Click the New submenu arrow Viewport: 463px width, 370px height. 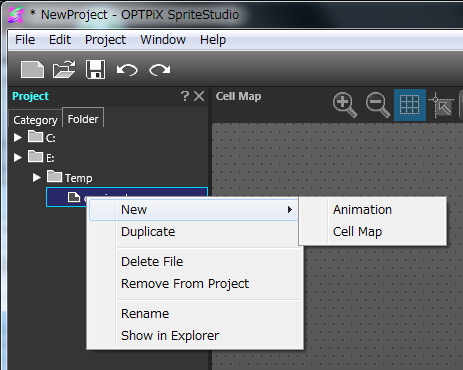tap(290, 210)
